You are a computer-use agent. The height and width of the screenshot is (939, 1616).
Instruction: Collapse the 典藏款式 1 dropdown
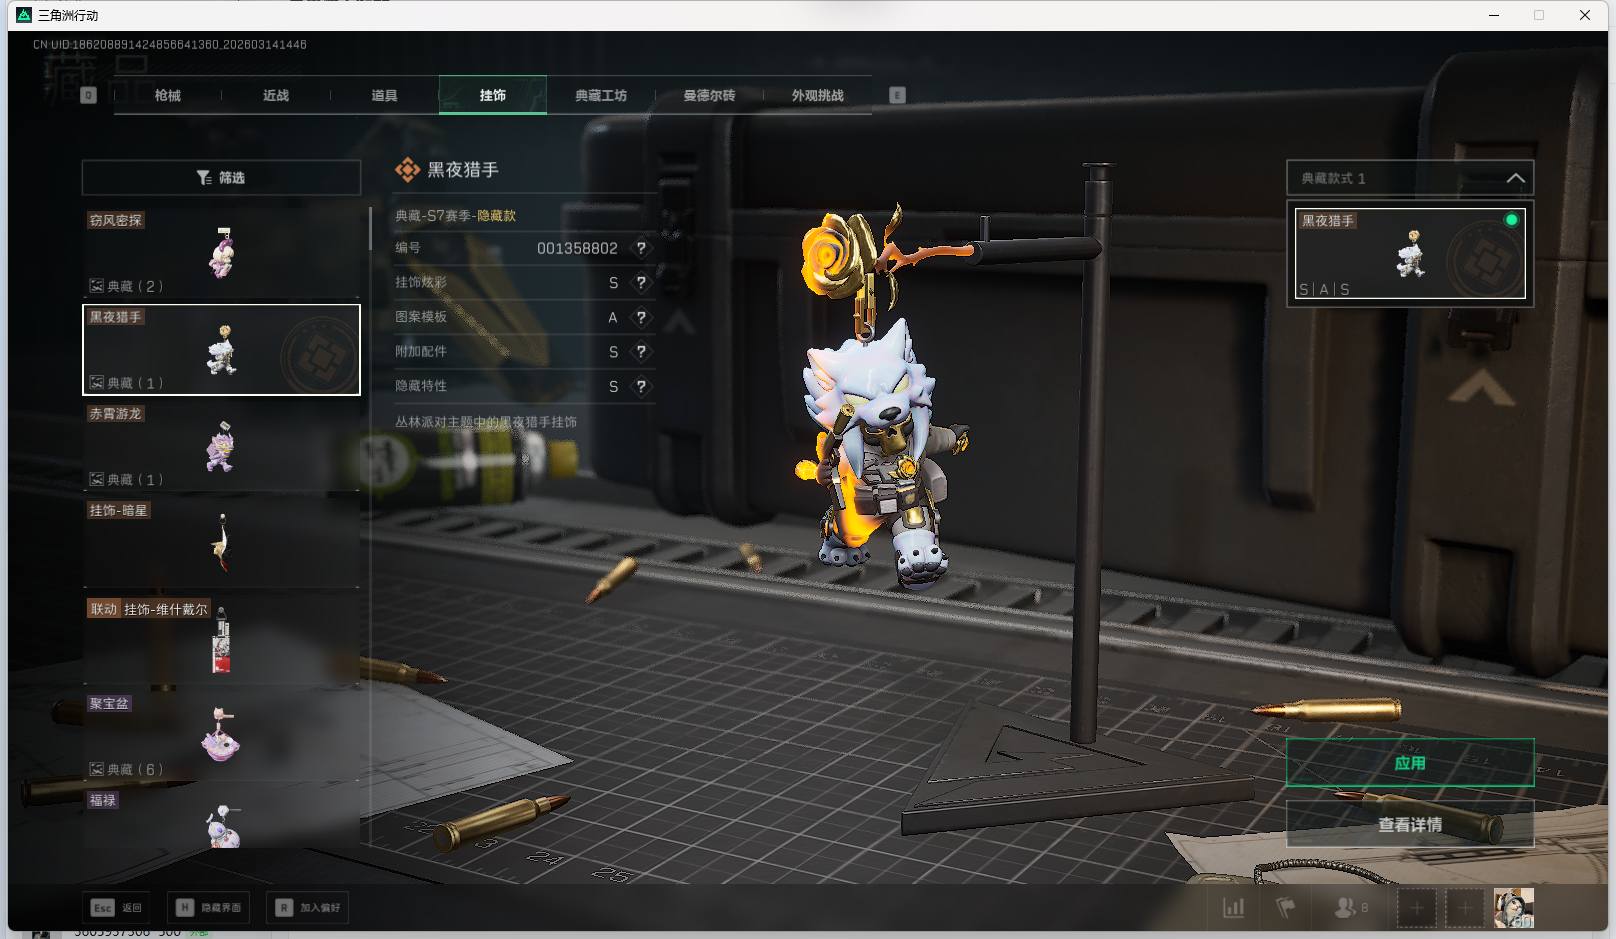(1515, 178)
